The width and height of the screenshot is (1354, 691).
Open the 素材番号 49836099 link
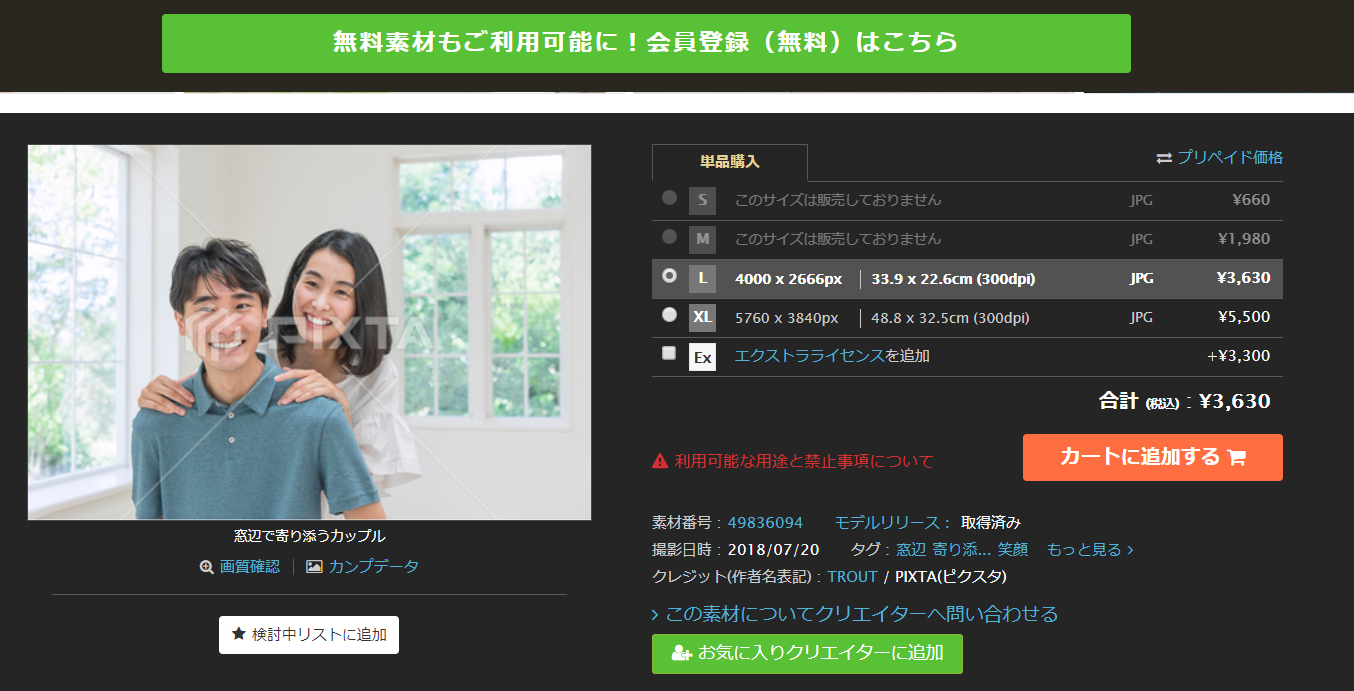[765, 523]
